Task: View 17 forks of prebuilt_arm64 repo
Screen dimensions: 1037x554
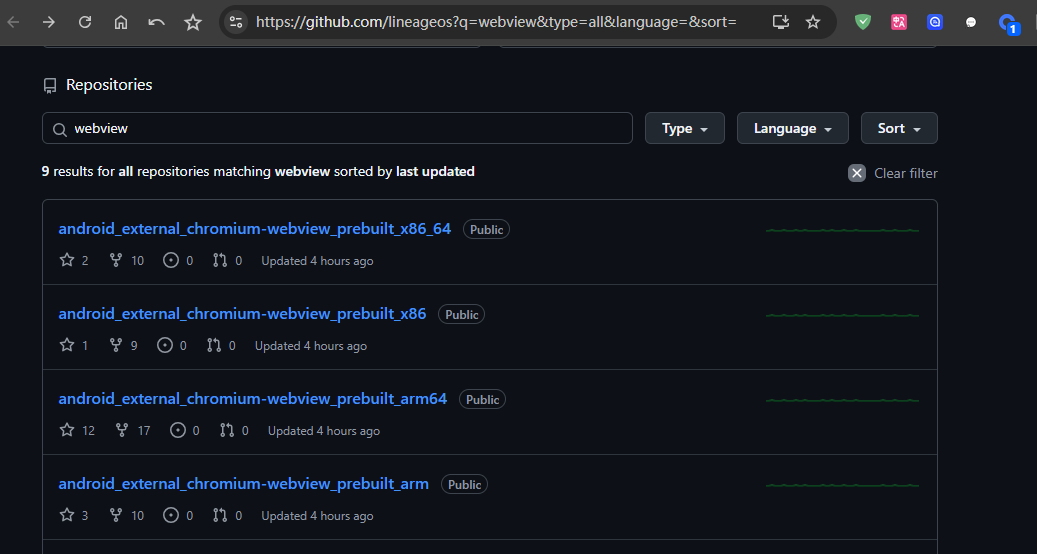Action: coord(133,430)
